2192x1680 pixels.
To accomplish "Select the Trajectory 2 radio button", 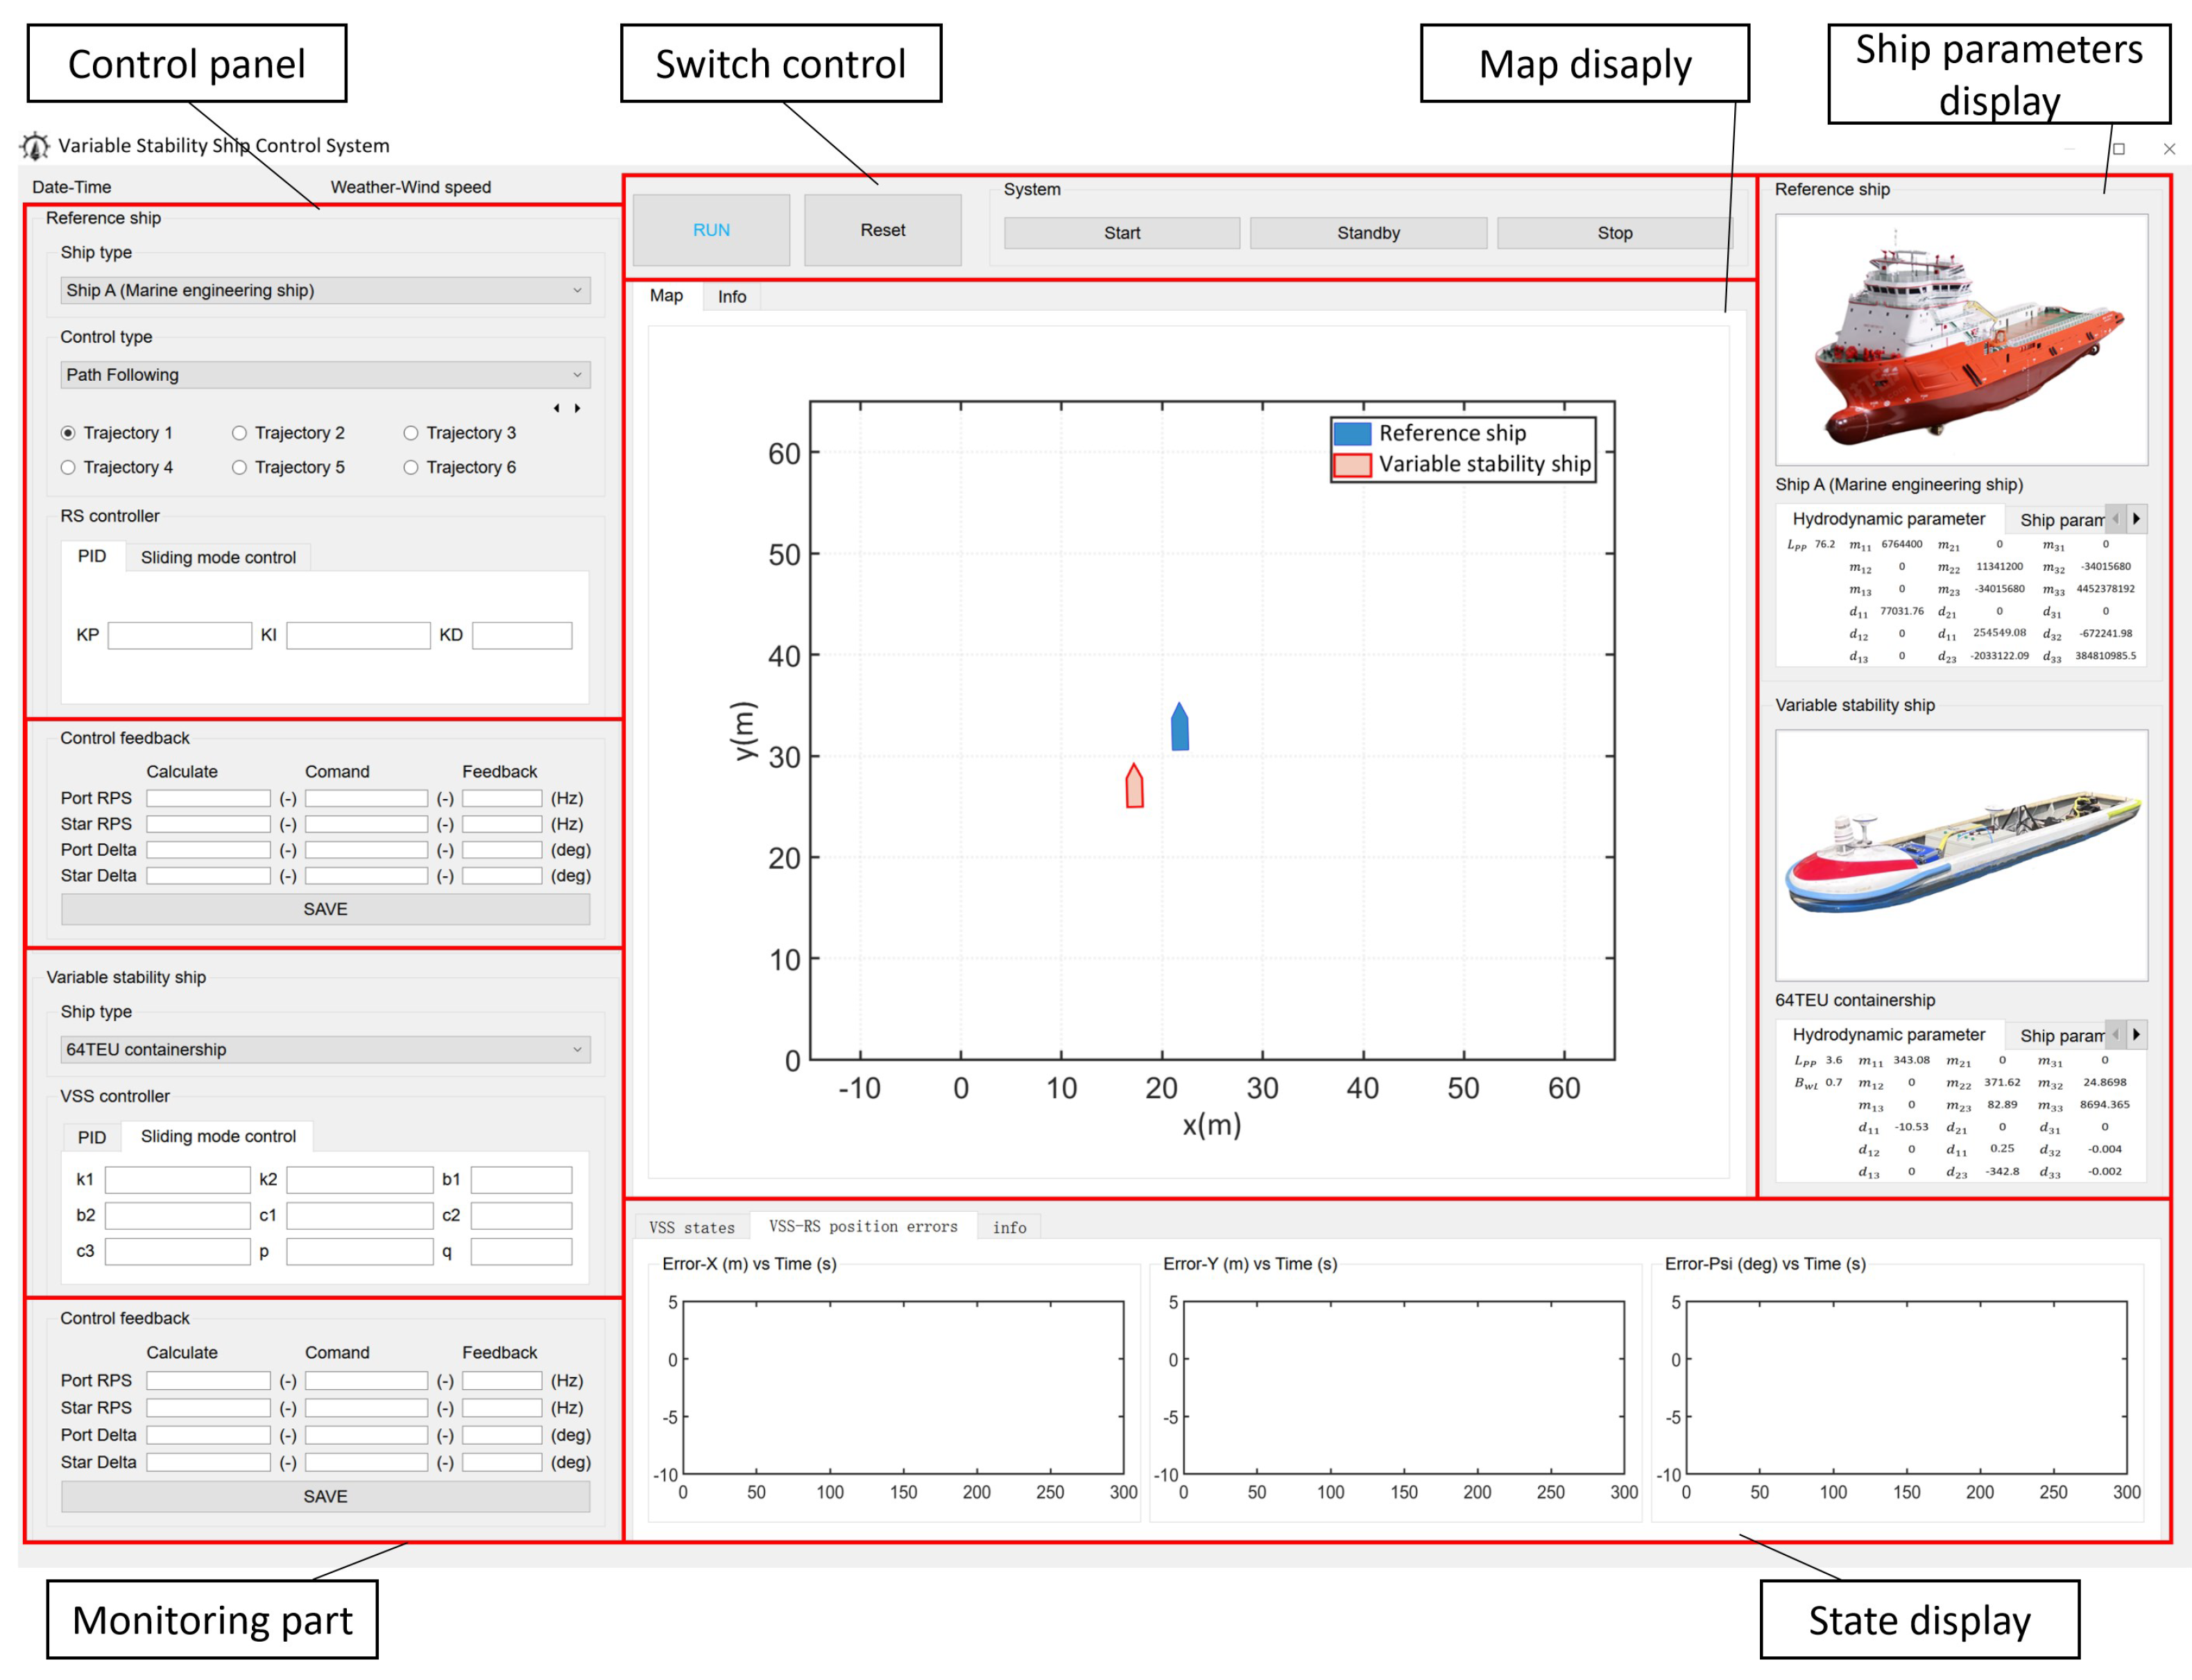I will [239, 433].
